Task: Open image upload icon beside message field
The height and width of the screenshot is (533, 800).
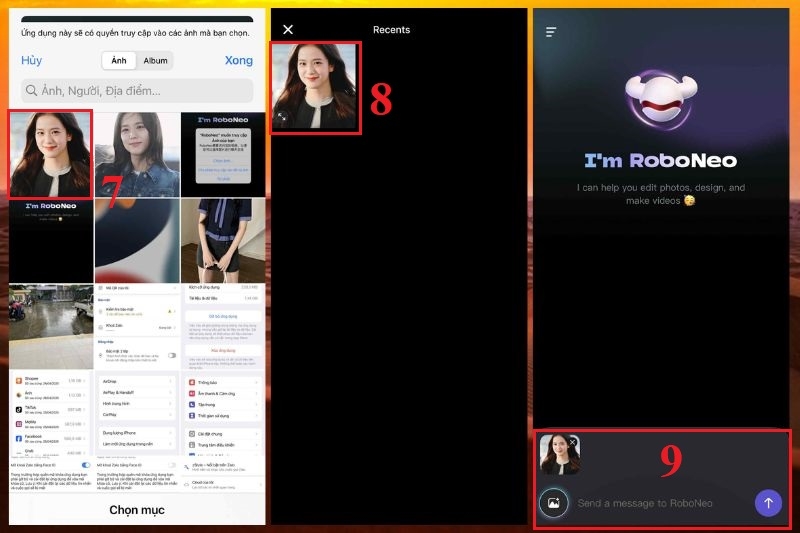Action: 554,503
